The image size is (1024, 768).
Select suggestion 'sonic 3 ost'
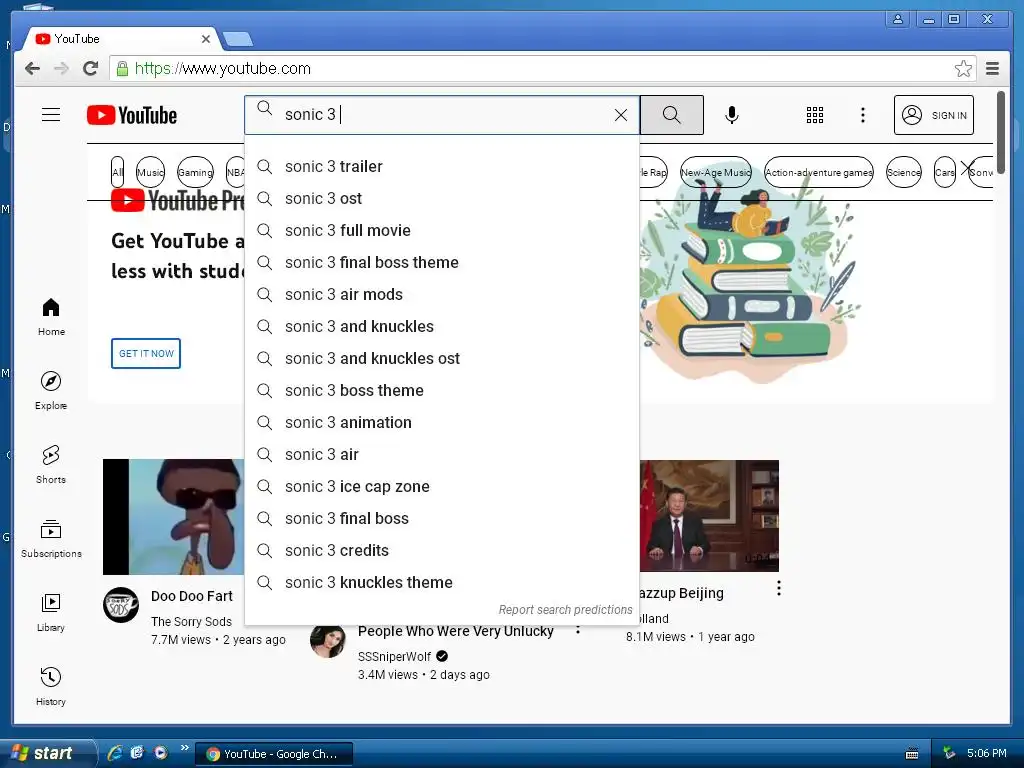point(441,199)
